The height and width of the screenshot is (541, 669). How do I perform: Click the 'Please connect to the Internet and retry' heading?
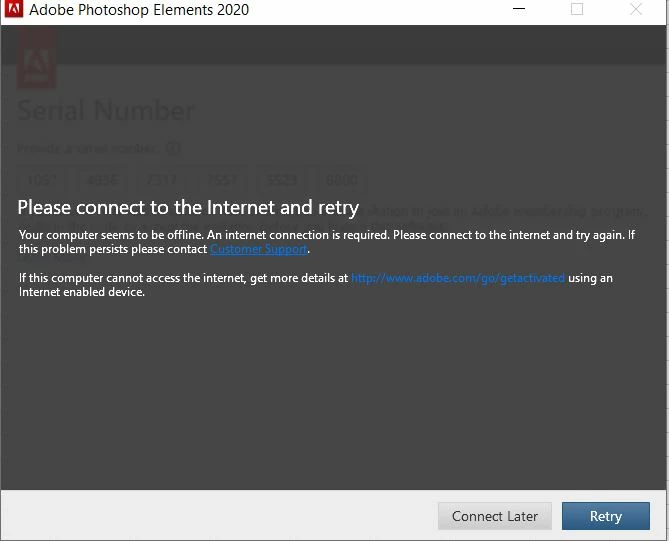click(188, 208)
